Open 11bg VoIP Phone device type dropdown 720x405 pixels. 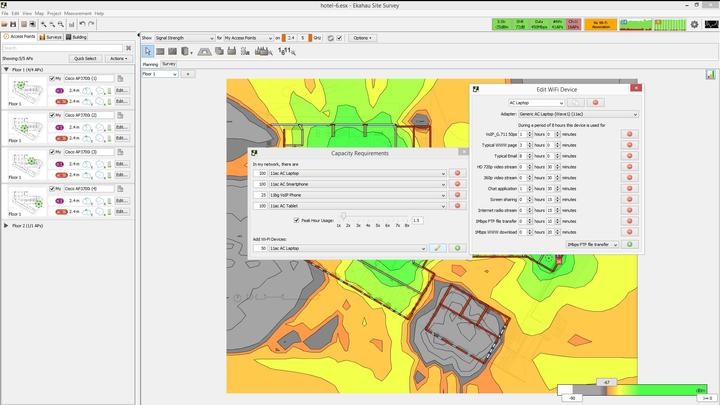tap(357, 195)
